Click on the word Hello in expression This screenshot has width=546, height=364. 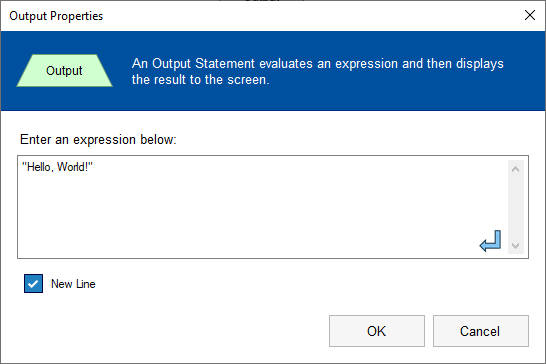pyautogui.click(x=38, y=167)
